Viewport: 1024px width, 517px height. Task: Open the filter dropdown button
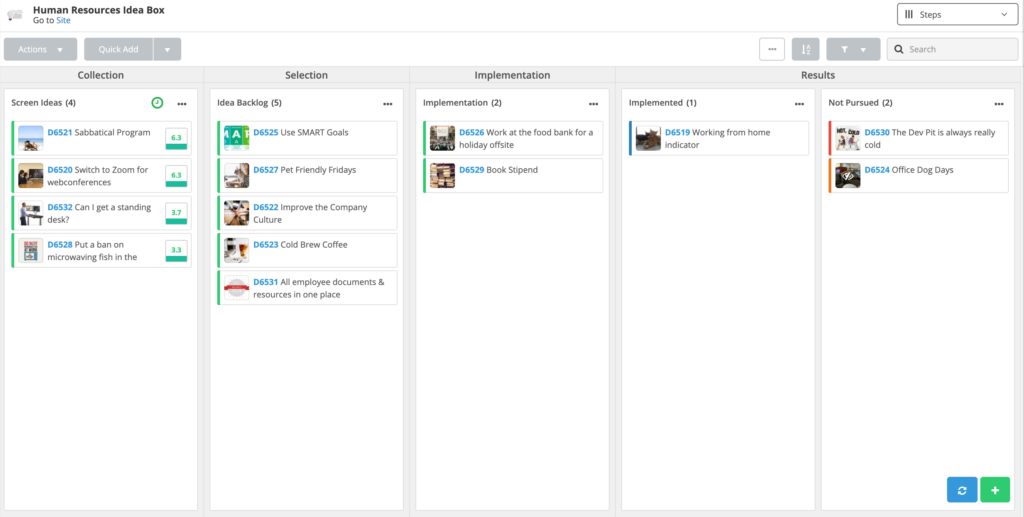pyautogui.click(x=853, y=49)
